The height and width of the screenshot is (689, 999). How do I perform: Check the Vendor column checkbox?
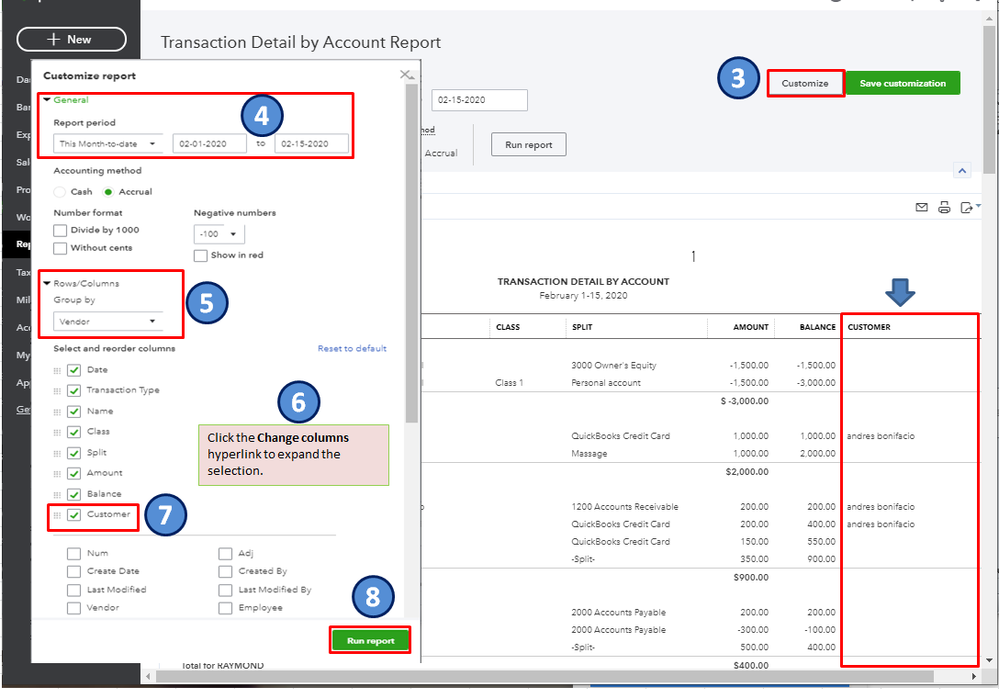tap(74, 608)
